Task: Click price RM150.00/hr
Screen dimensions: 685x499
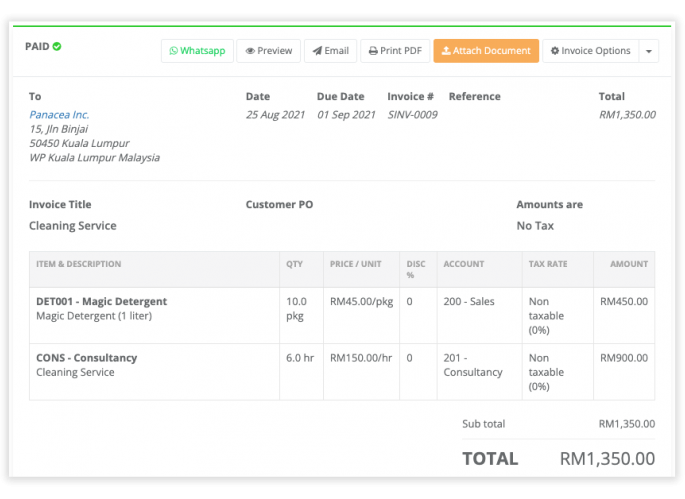Action: pyautogui.click(x=361, y=358)
